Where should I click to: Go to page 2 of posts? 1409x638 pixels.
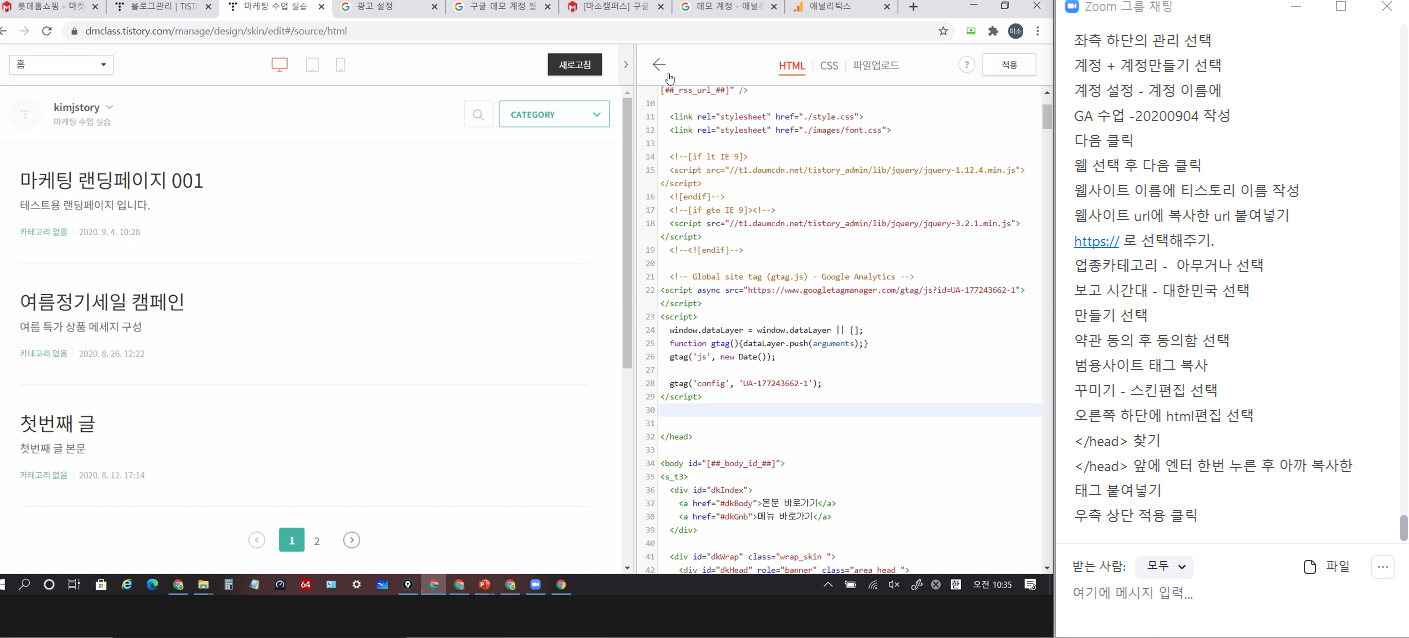317,541
